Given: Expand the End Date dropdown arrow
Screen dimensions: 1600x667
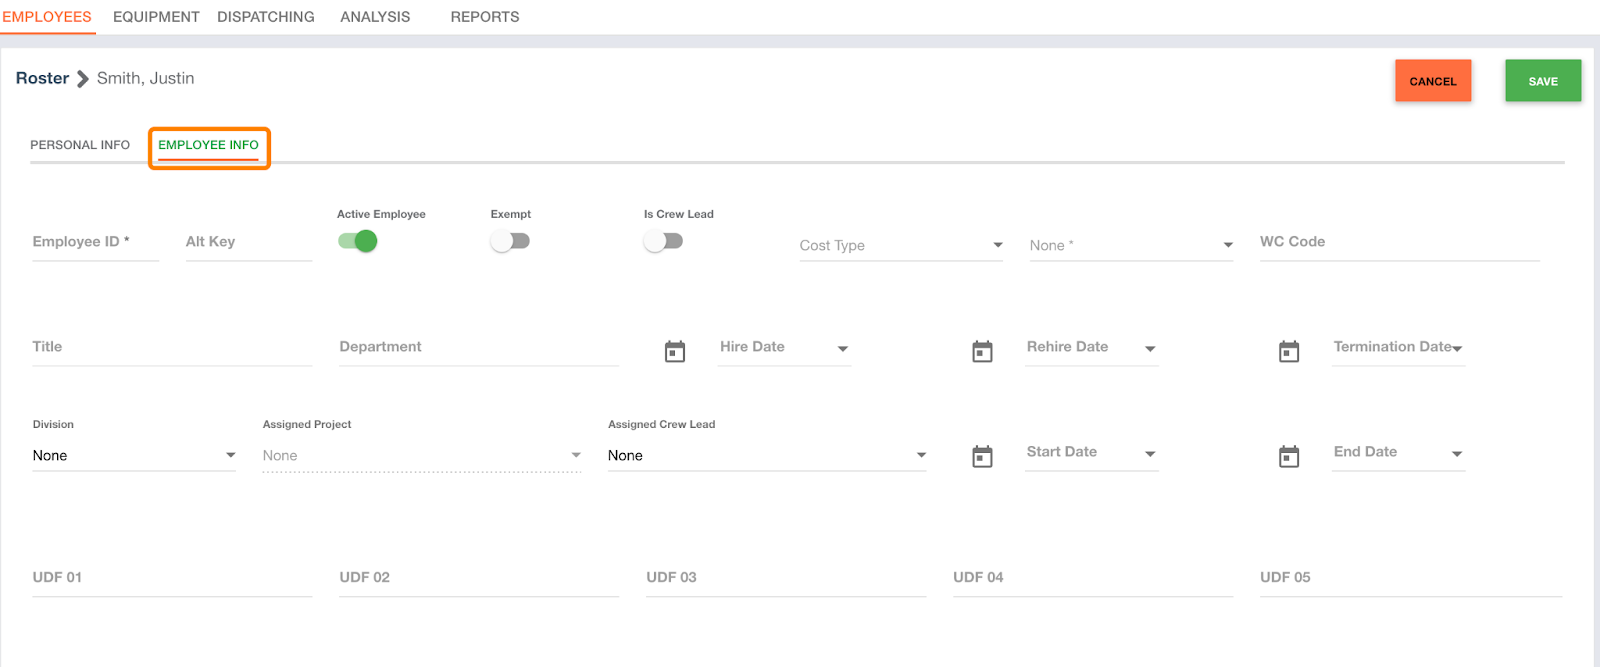Looking at the screenshot, I should click(x=1457, y=454).
